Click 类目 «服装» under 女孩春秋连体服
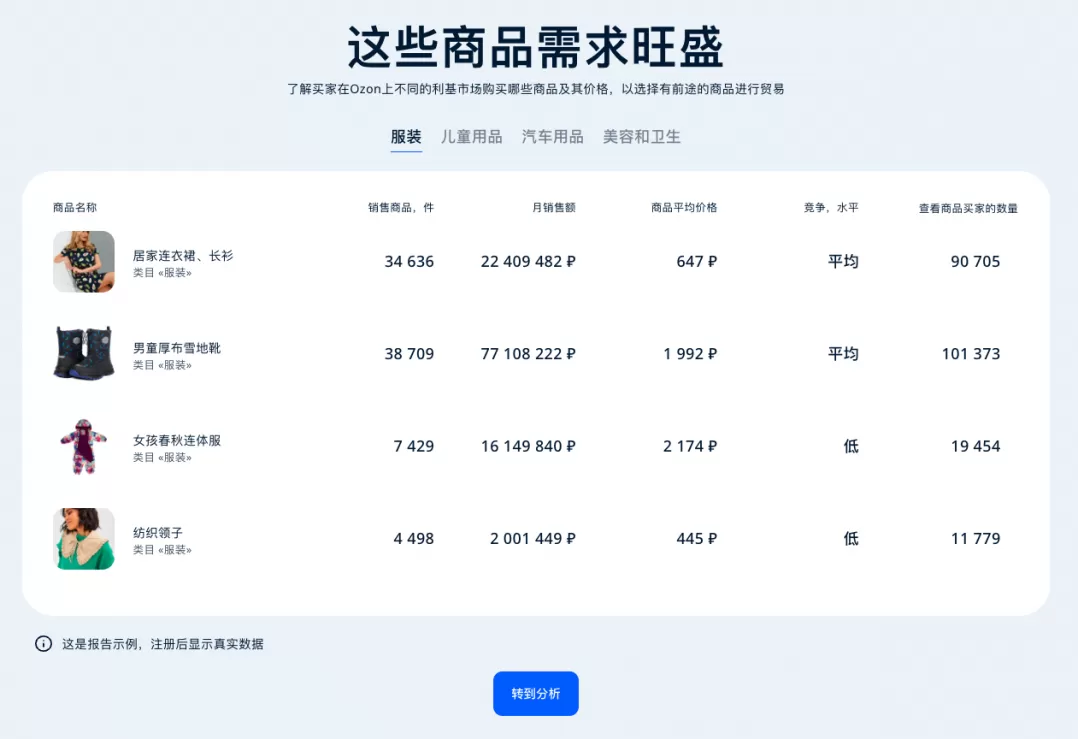The image size is (1078, 739). (162, 457)
